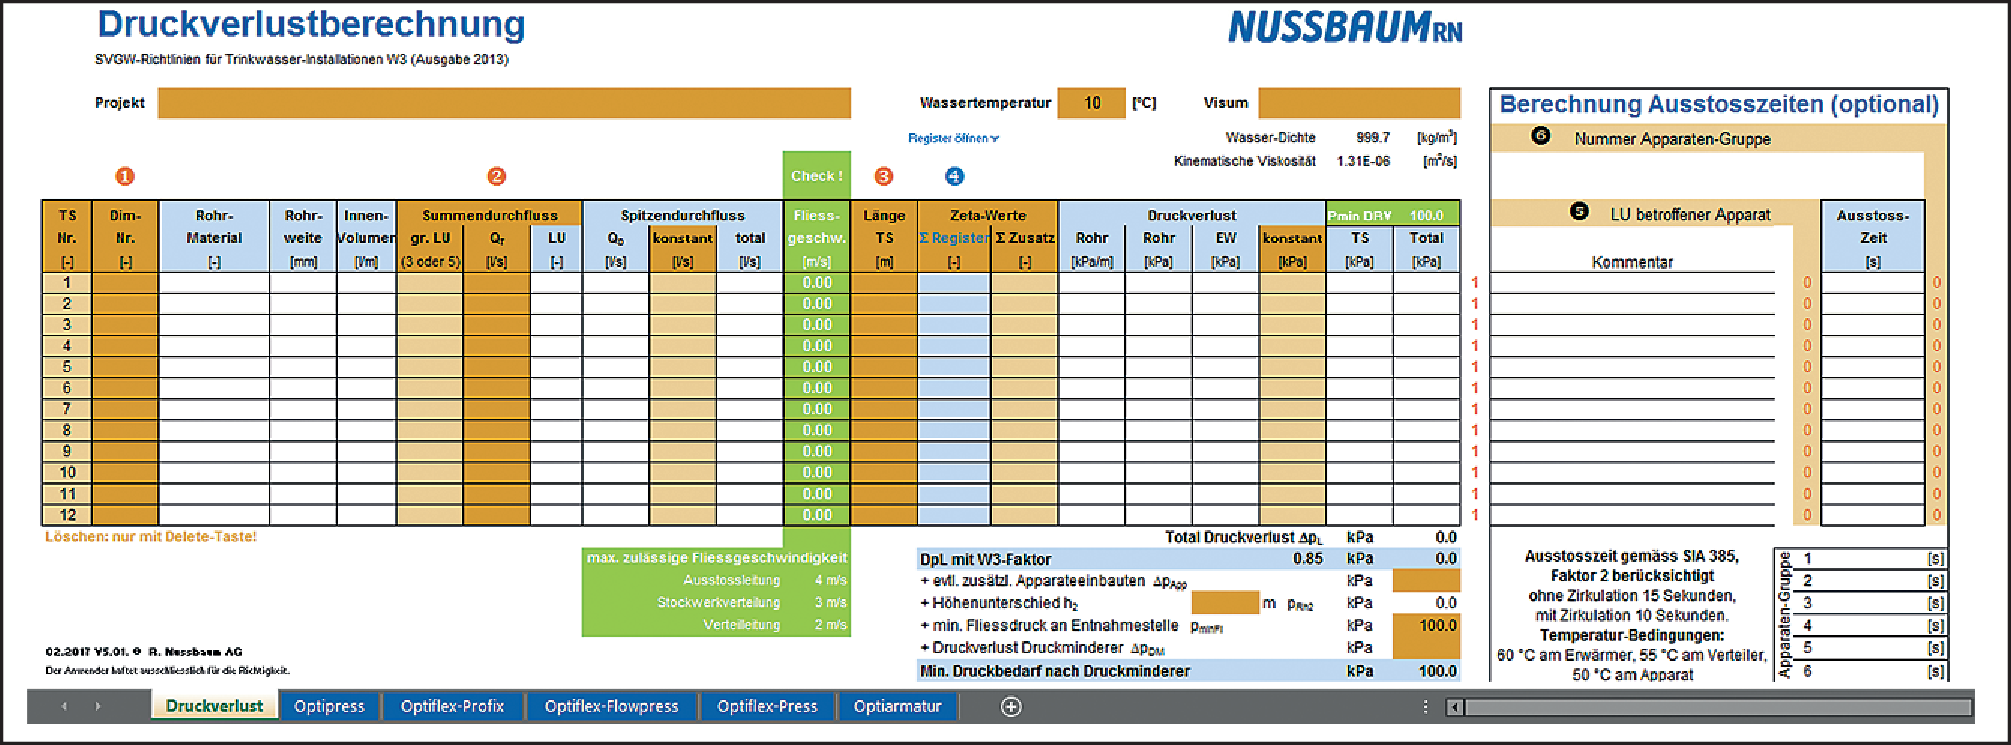Click the 'LU betroffener Apparat' label
Viewport: 2011px width, 745px height.
point(1690,214)
